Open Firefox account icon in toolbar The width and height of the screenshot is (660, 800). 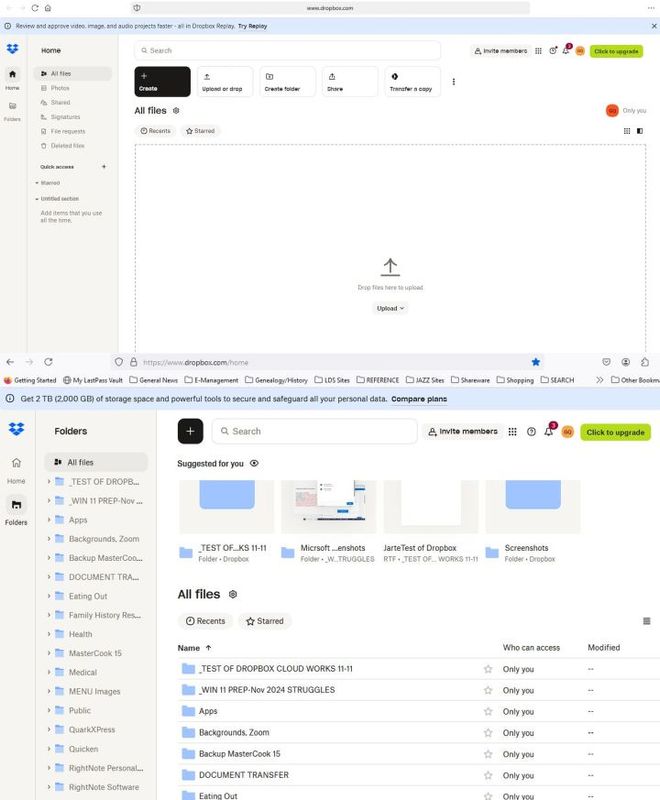tap(625, 362)
